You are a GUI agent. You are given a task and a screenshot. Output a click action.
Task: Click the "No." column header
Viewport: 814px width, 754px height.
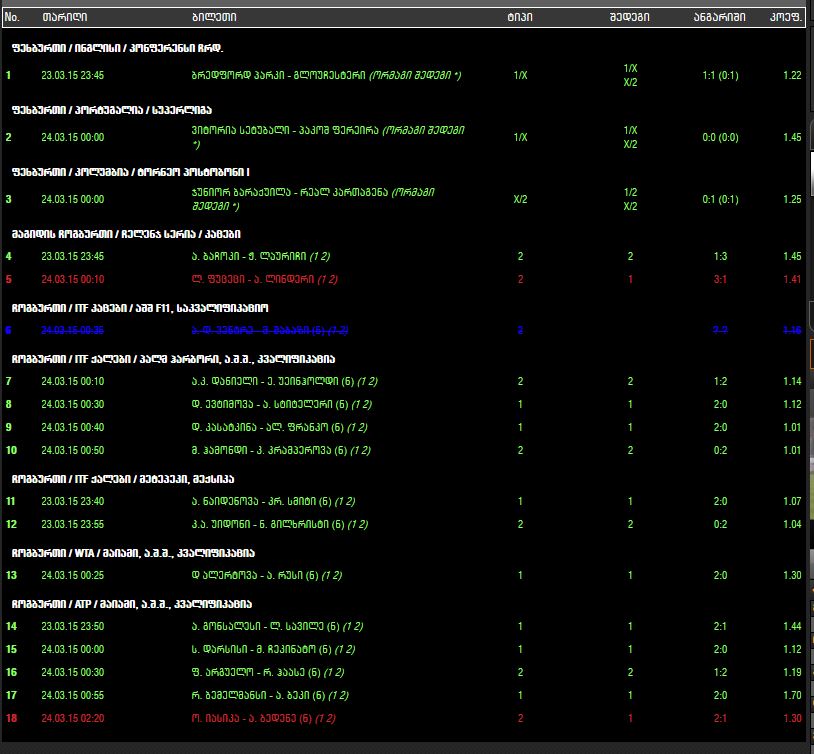coord(12,18)
